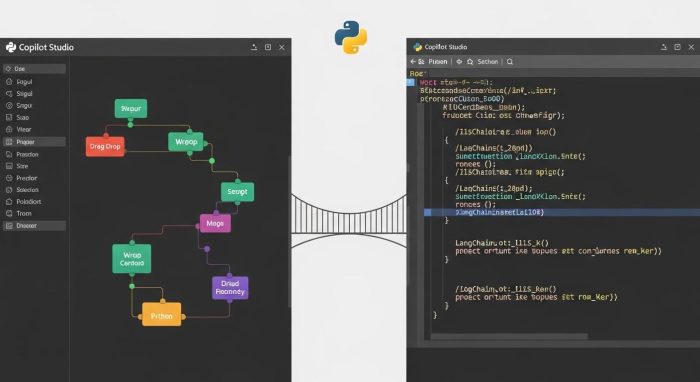Select the highlighted Proper sidebar item
The width and height of the screenshot is (700, 382).
pyautogui.click(x=34, y=142)
